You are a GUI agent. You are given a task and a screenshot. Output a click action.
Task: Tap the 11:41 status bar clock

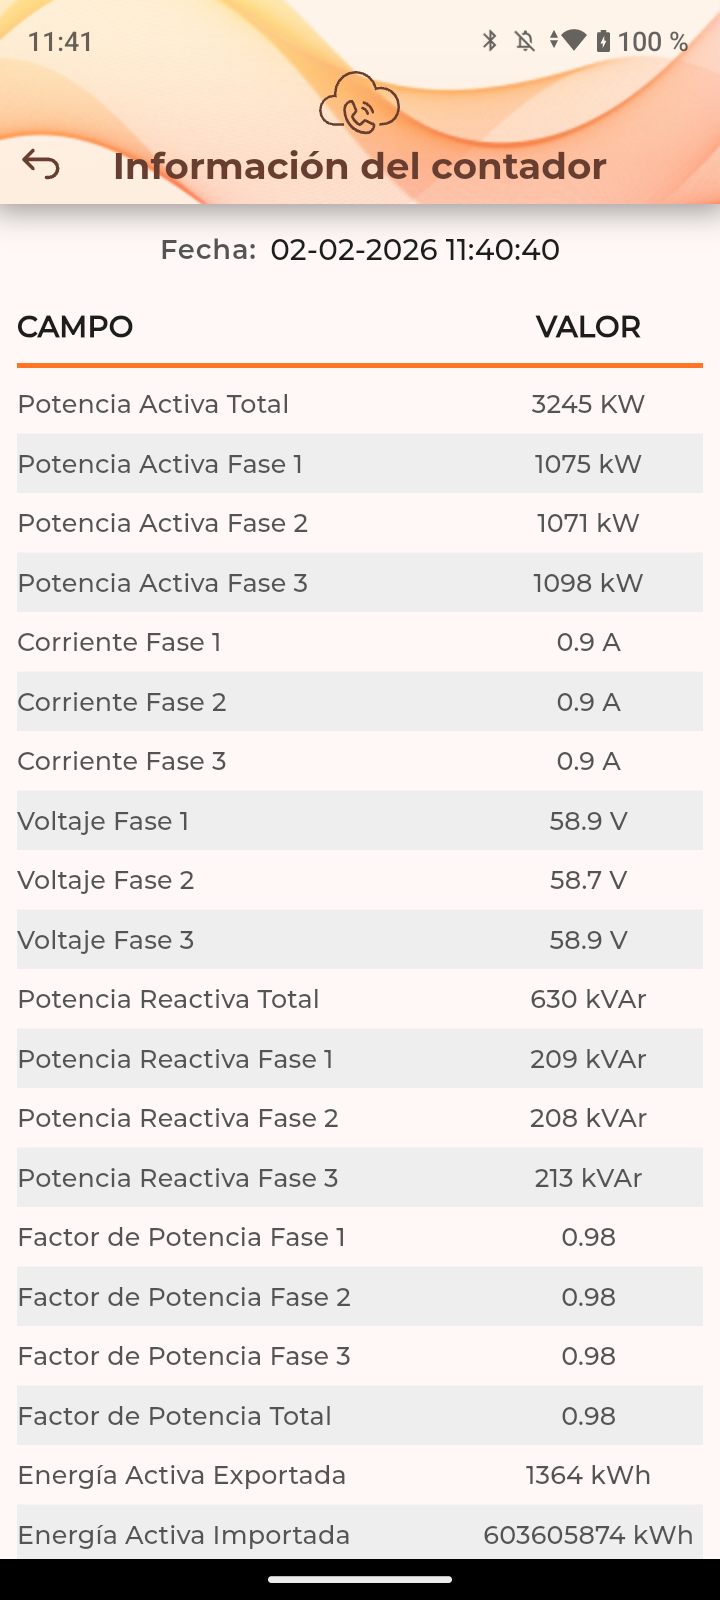[x=60, y=42]
